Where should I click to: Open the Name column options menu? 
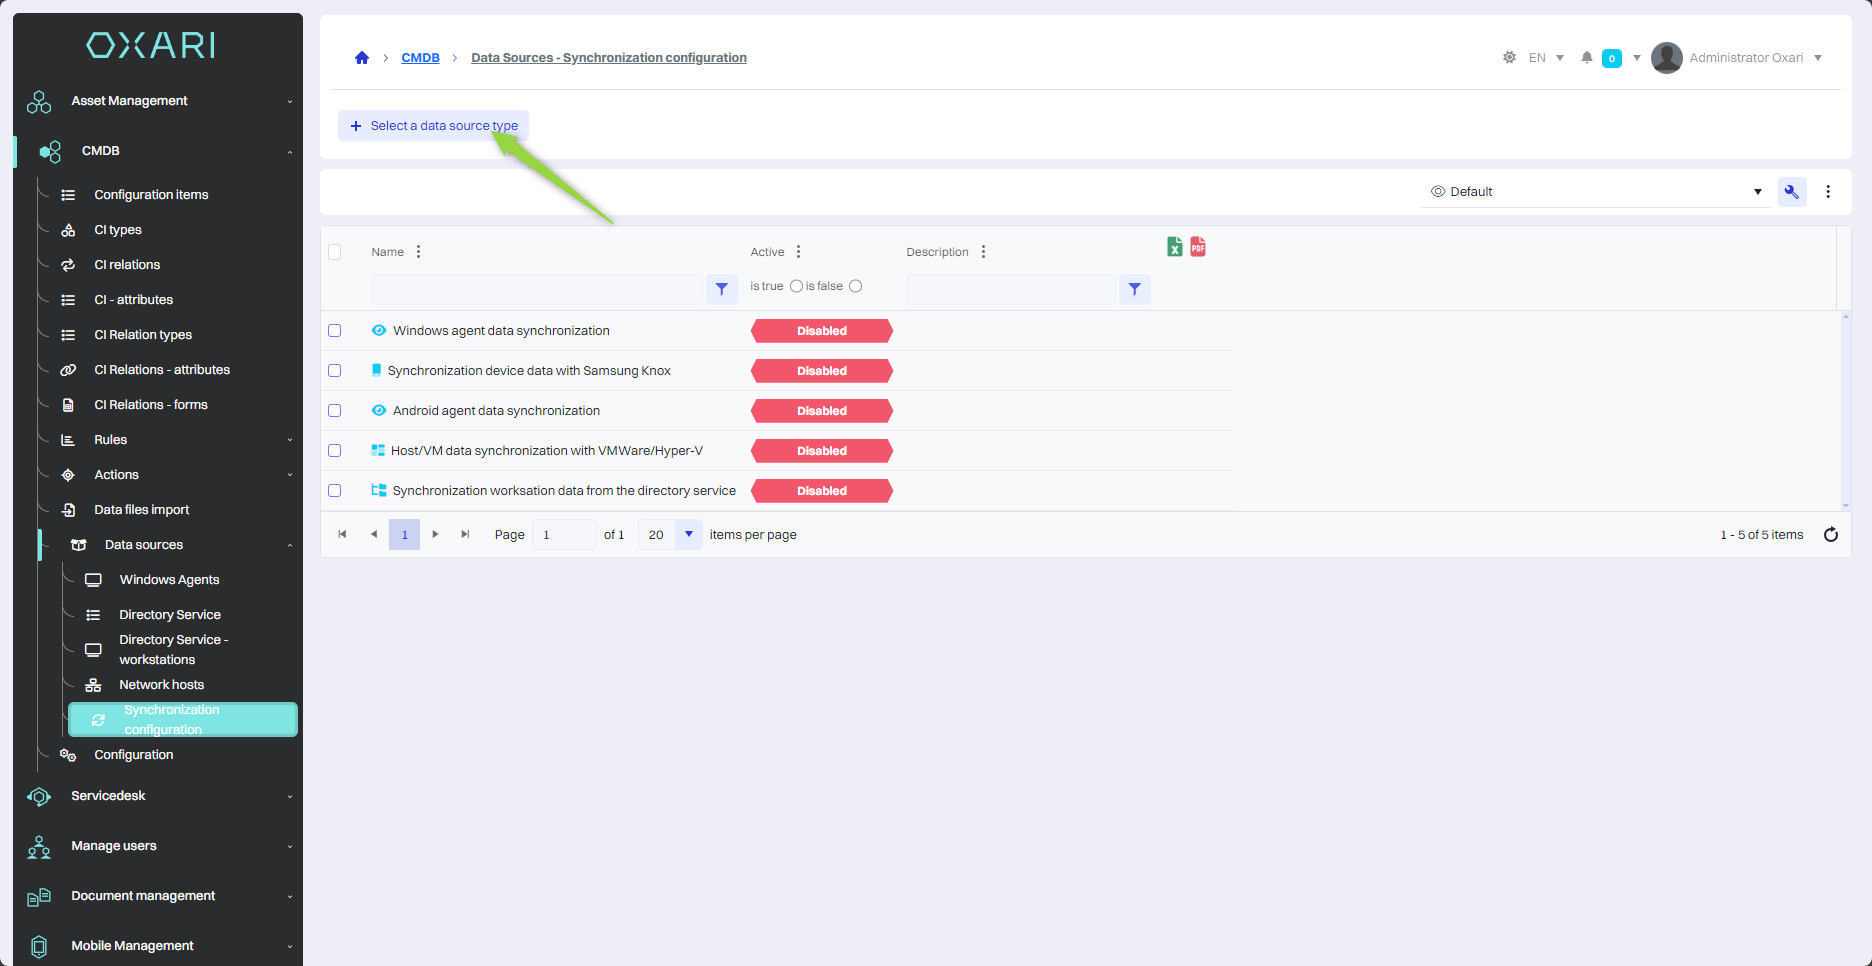[x=418, y=252]
